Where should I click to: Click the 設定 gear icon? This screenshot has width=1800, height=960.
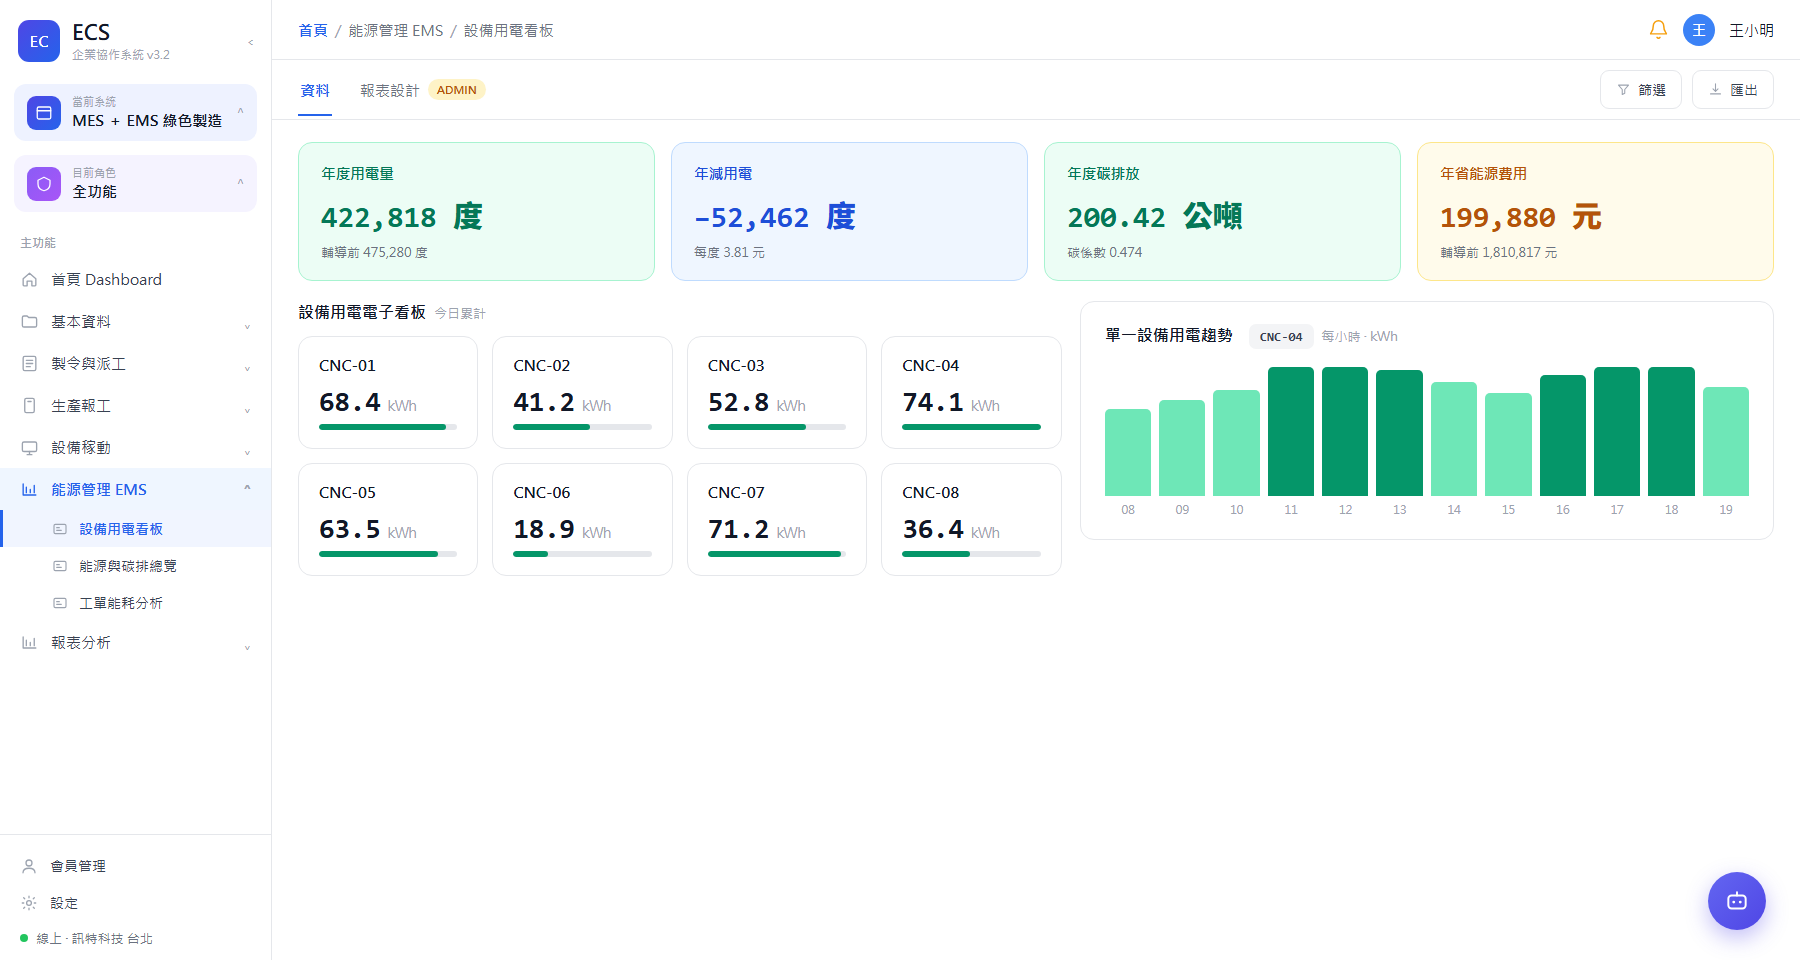coord(29,903)
